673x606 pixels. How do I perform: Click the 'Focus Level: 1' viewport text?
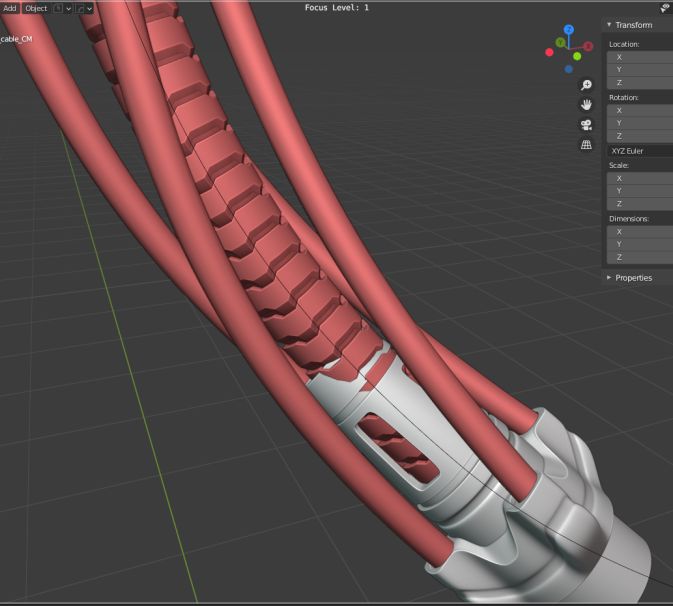pos(336,8)
